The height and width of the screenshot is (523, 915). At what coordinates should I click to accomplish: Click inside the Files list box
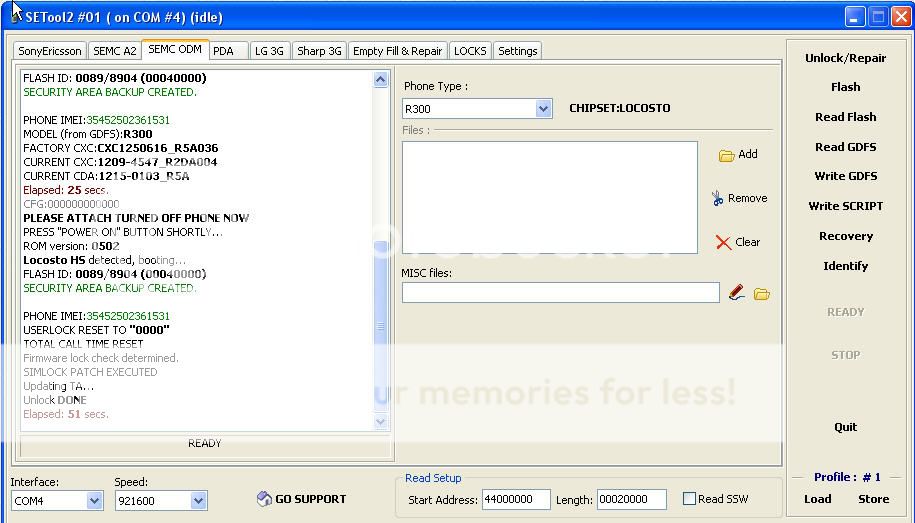coord(549,197)
